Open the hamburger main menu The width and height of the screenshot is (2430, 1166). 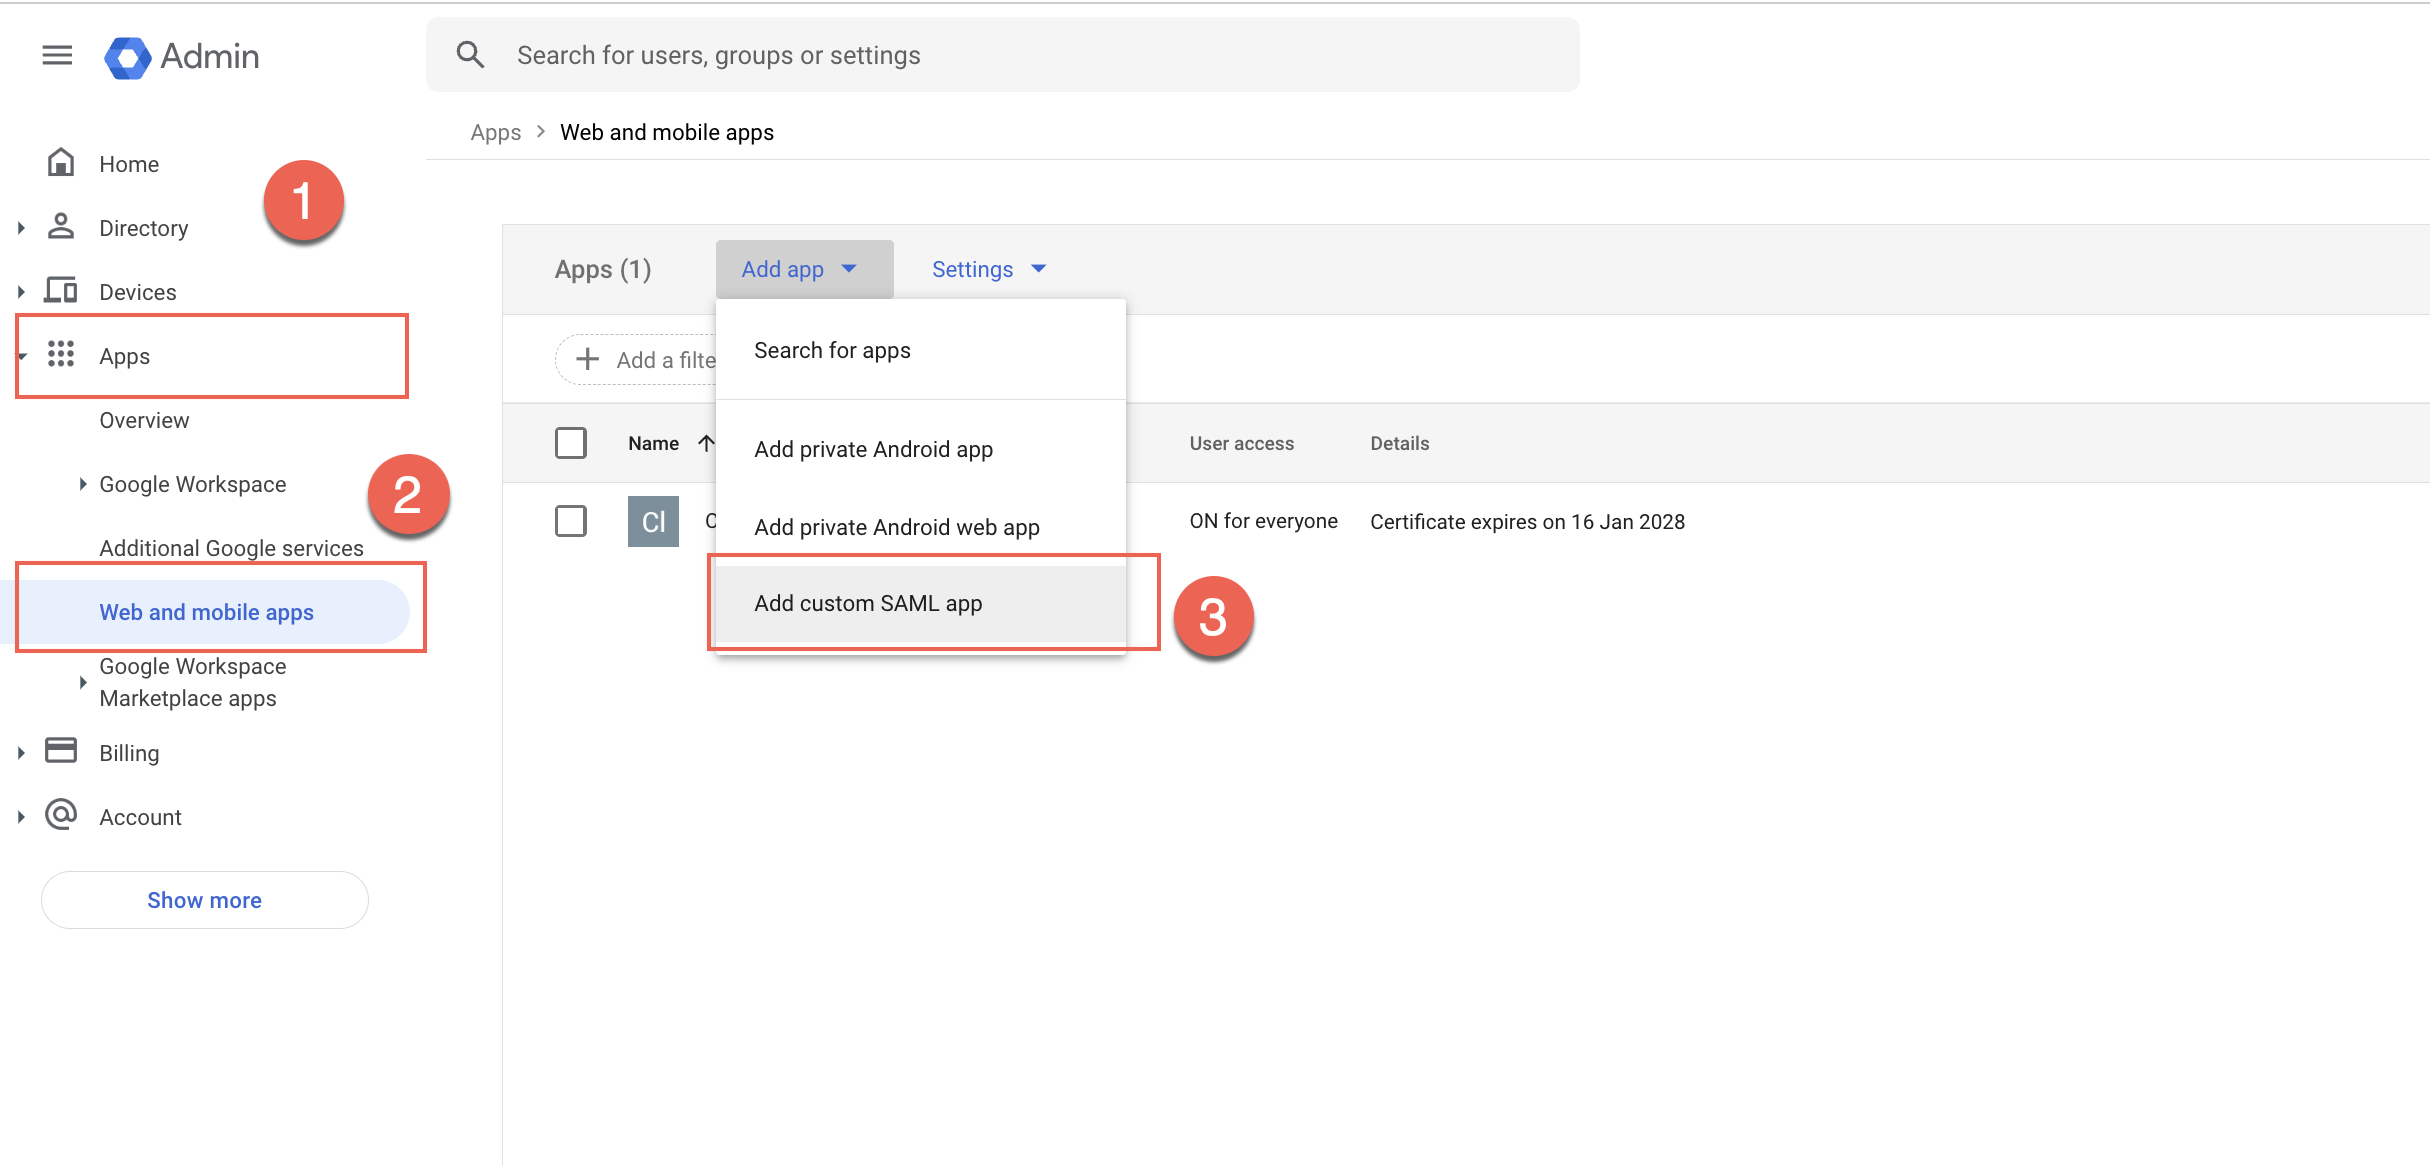coord(57,56)
